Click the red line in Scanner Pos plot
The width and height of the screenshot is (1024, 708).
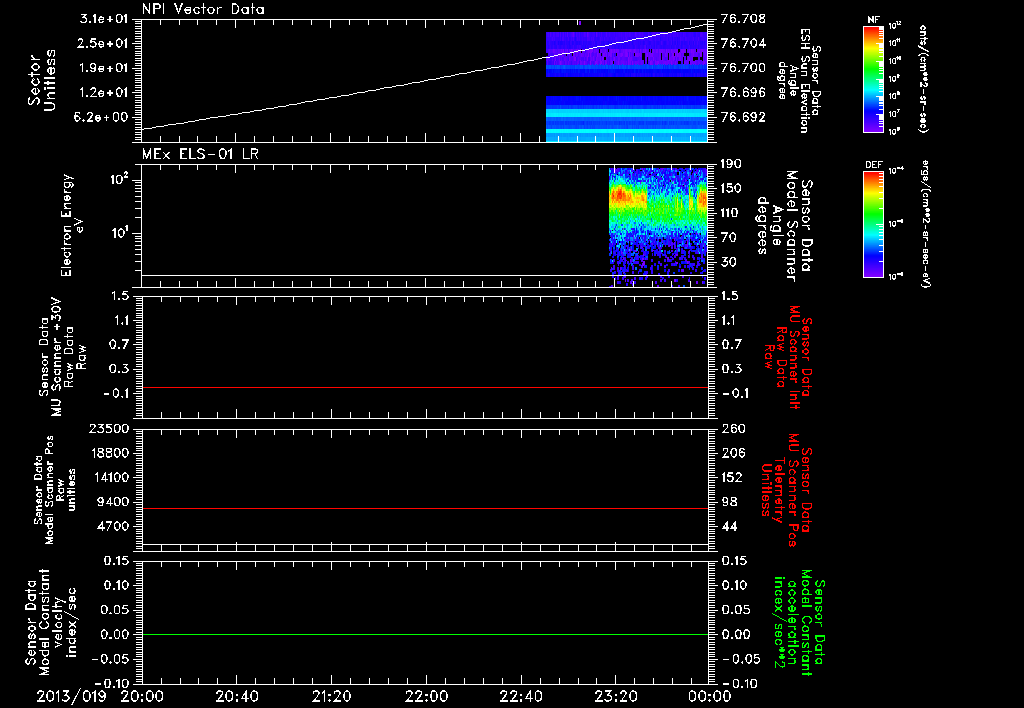coord(425,508)
